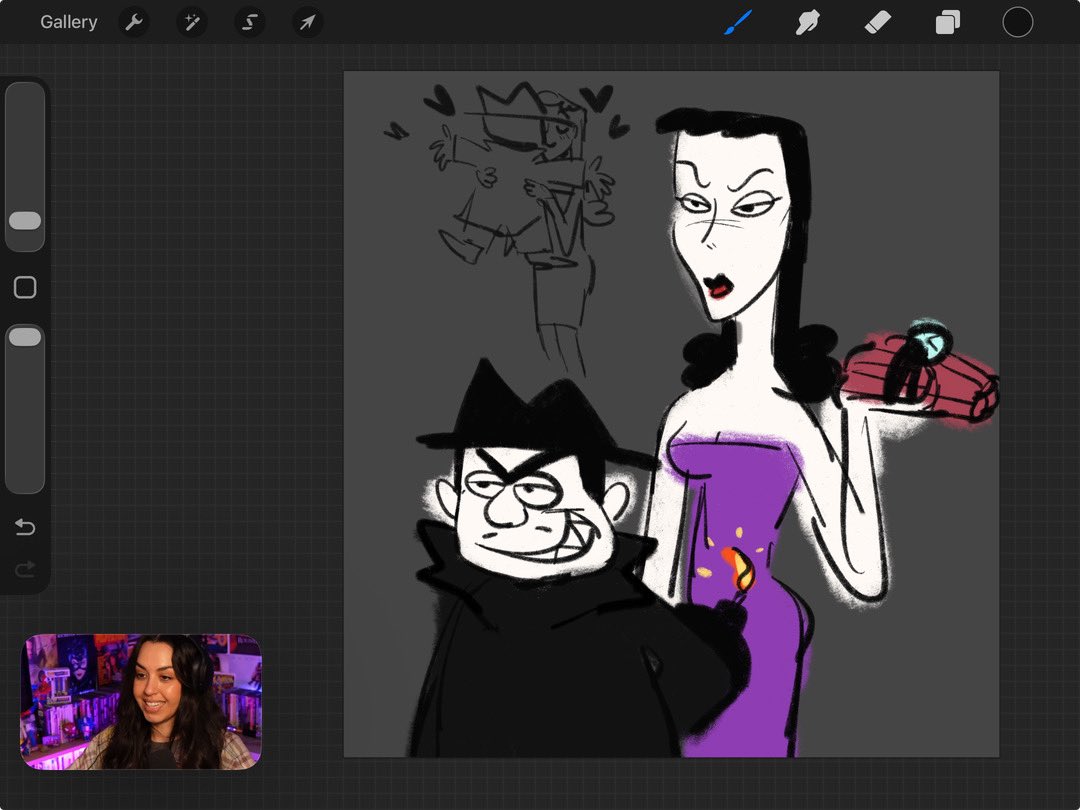This screenshot has width=1080, height=810.
Task: Select the Eraser tool
Action: [878, 23]
